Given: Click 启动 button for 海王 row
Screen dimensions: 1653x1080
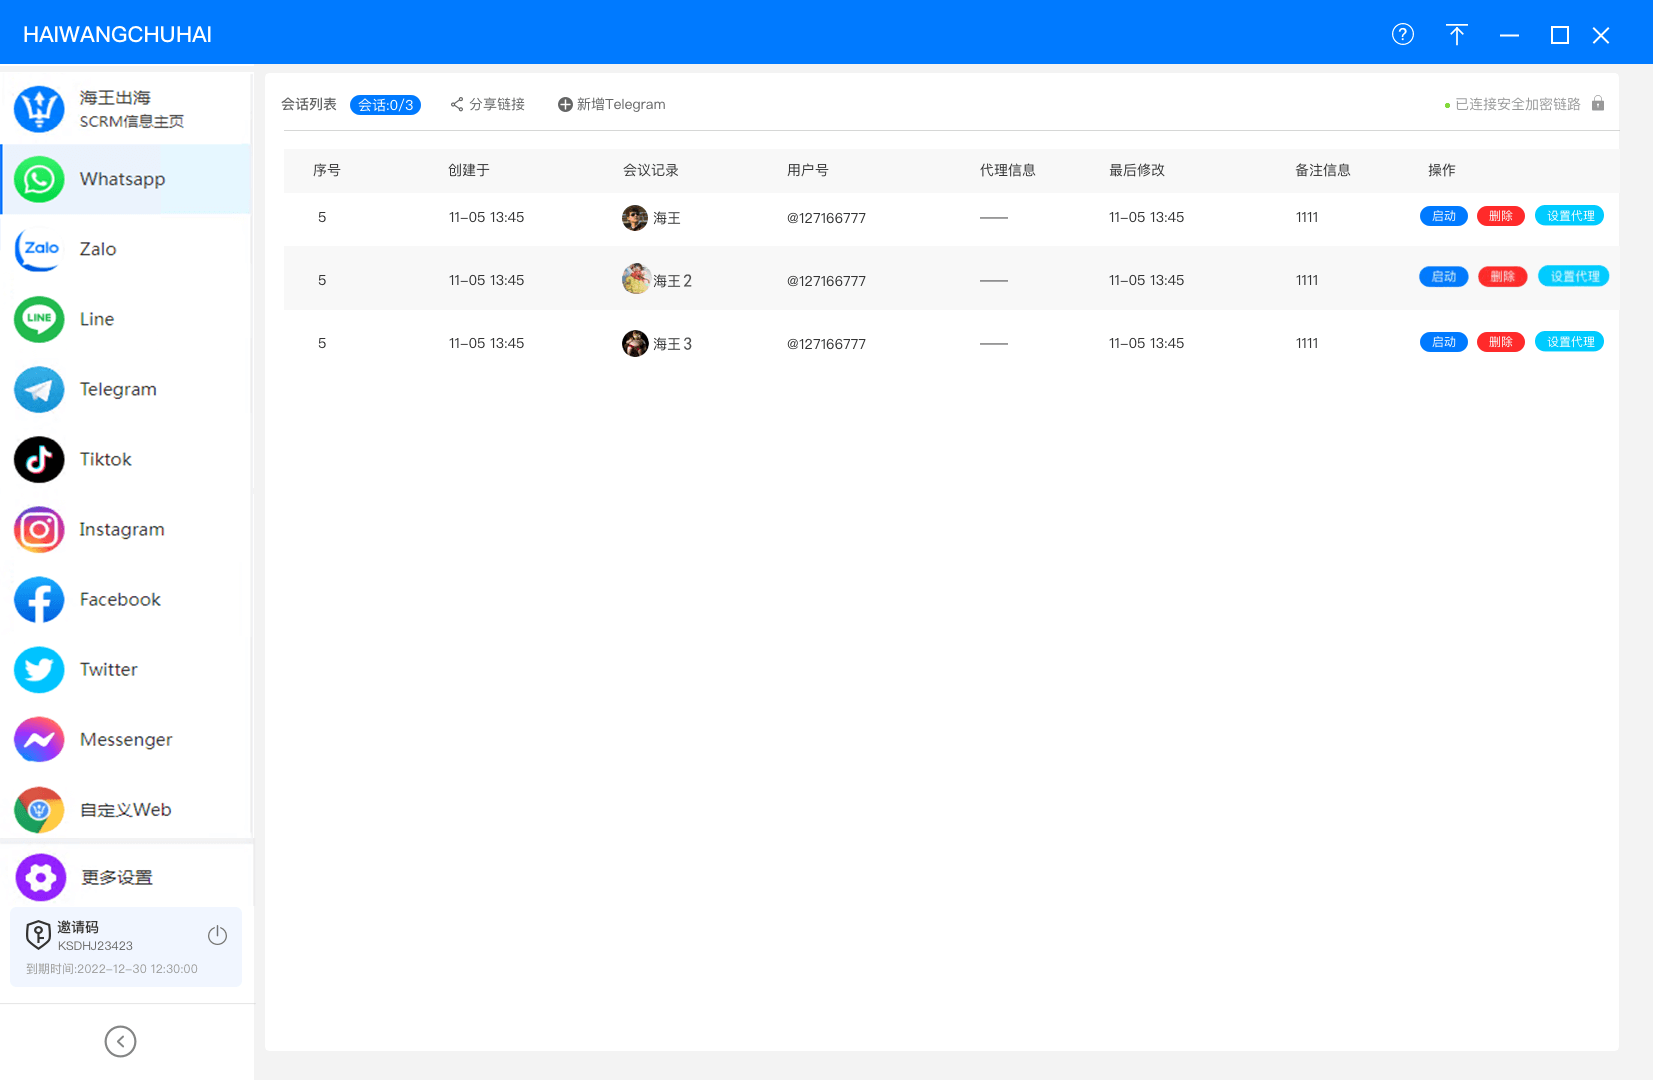Looking at the screenshot, I should coord(1443,216).
